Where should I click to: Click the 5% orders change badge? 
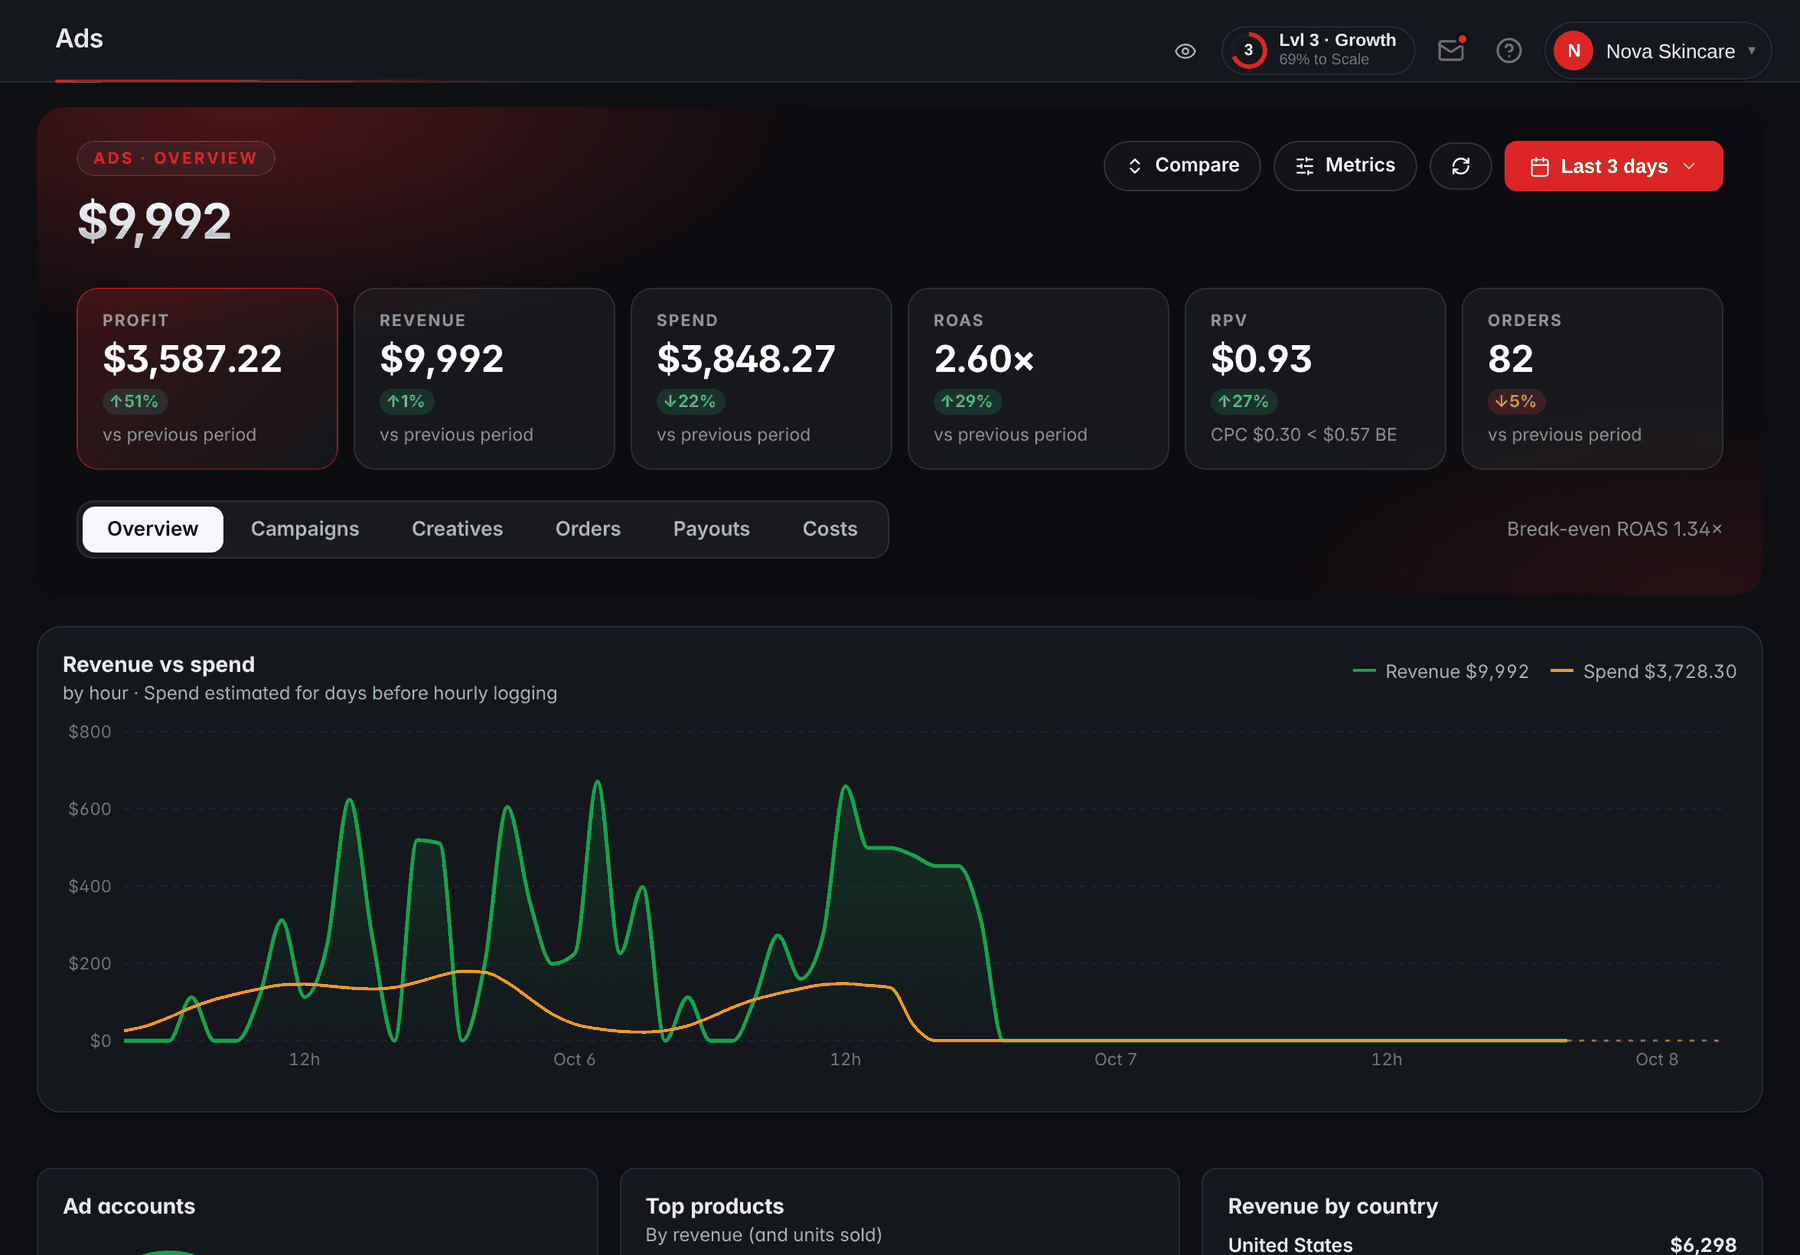click(1516, 402)
